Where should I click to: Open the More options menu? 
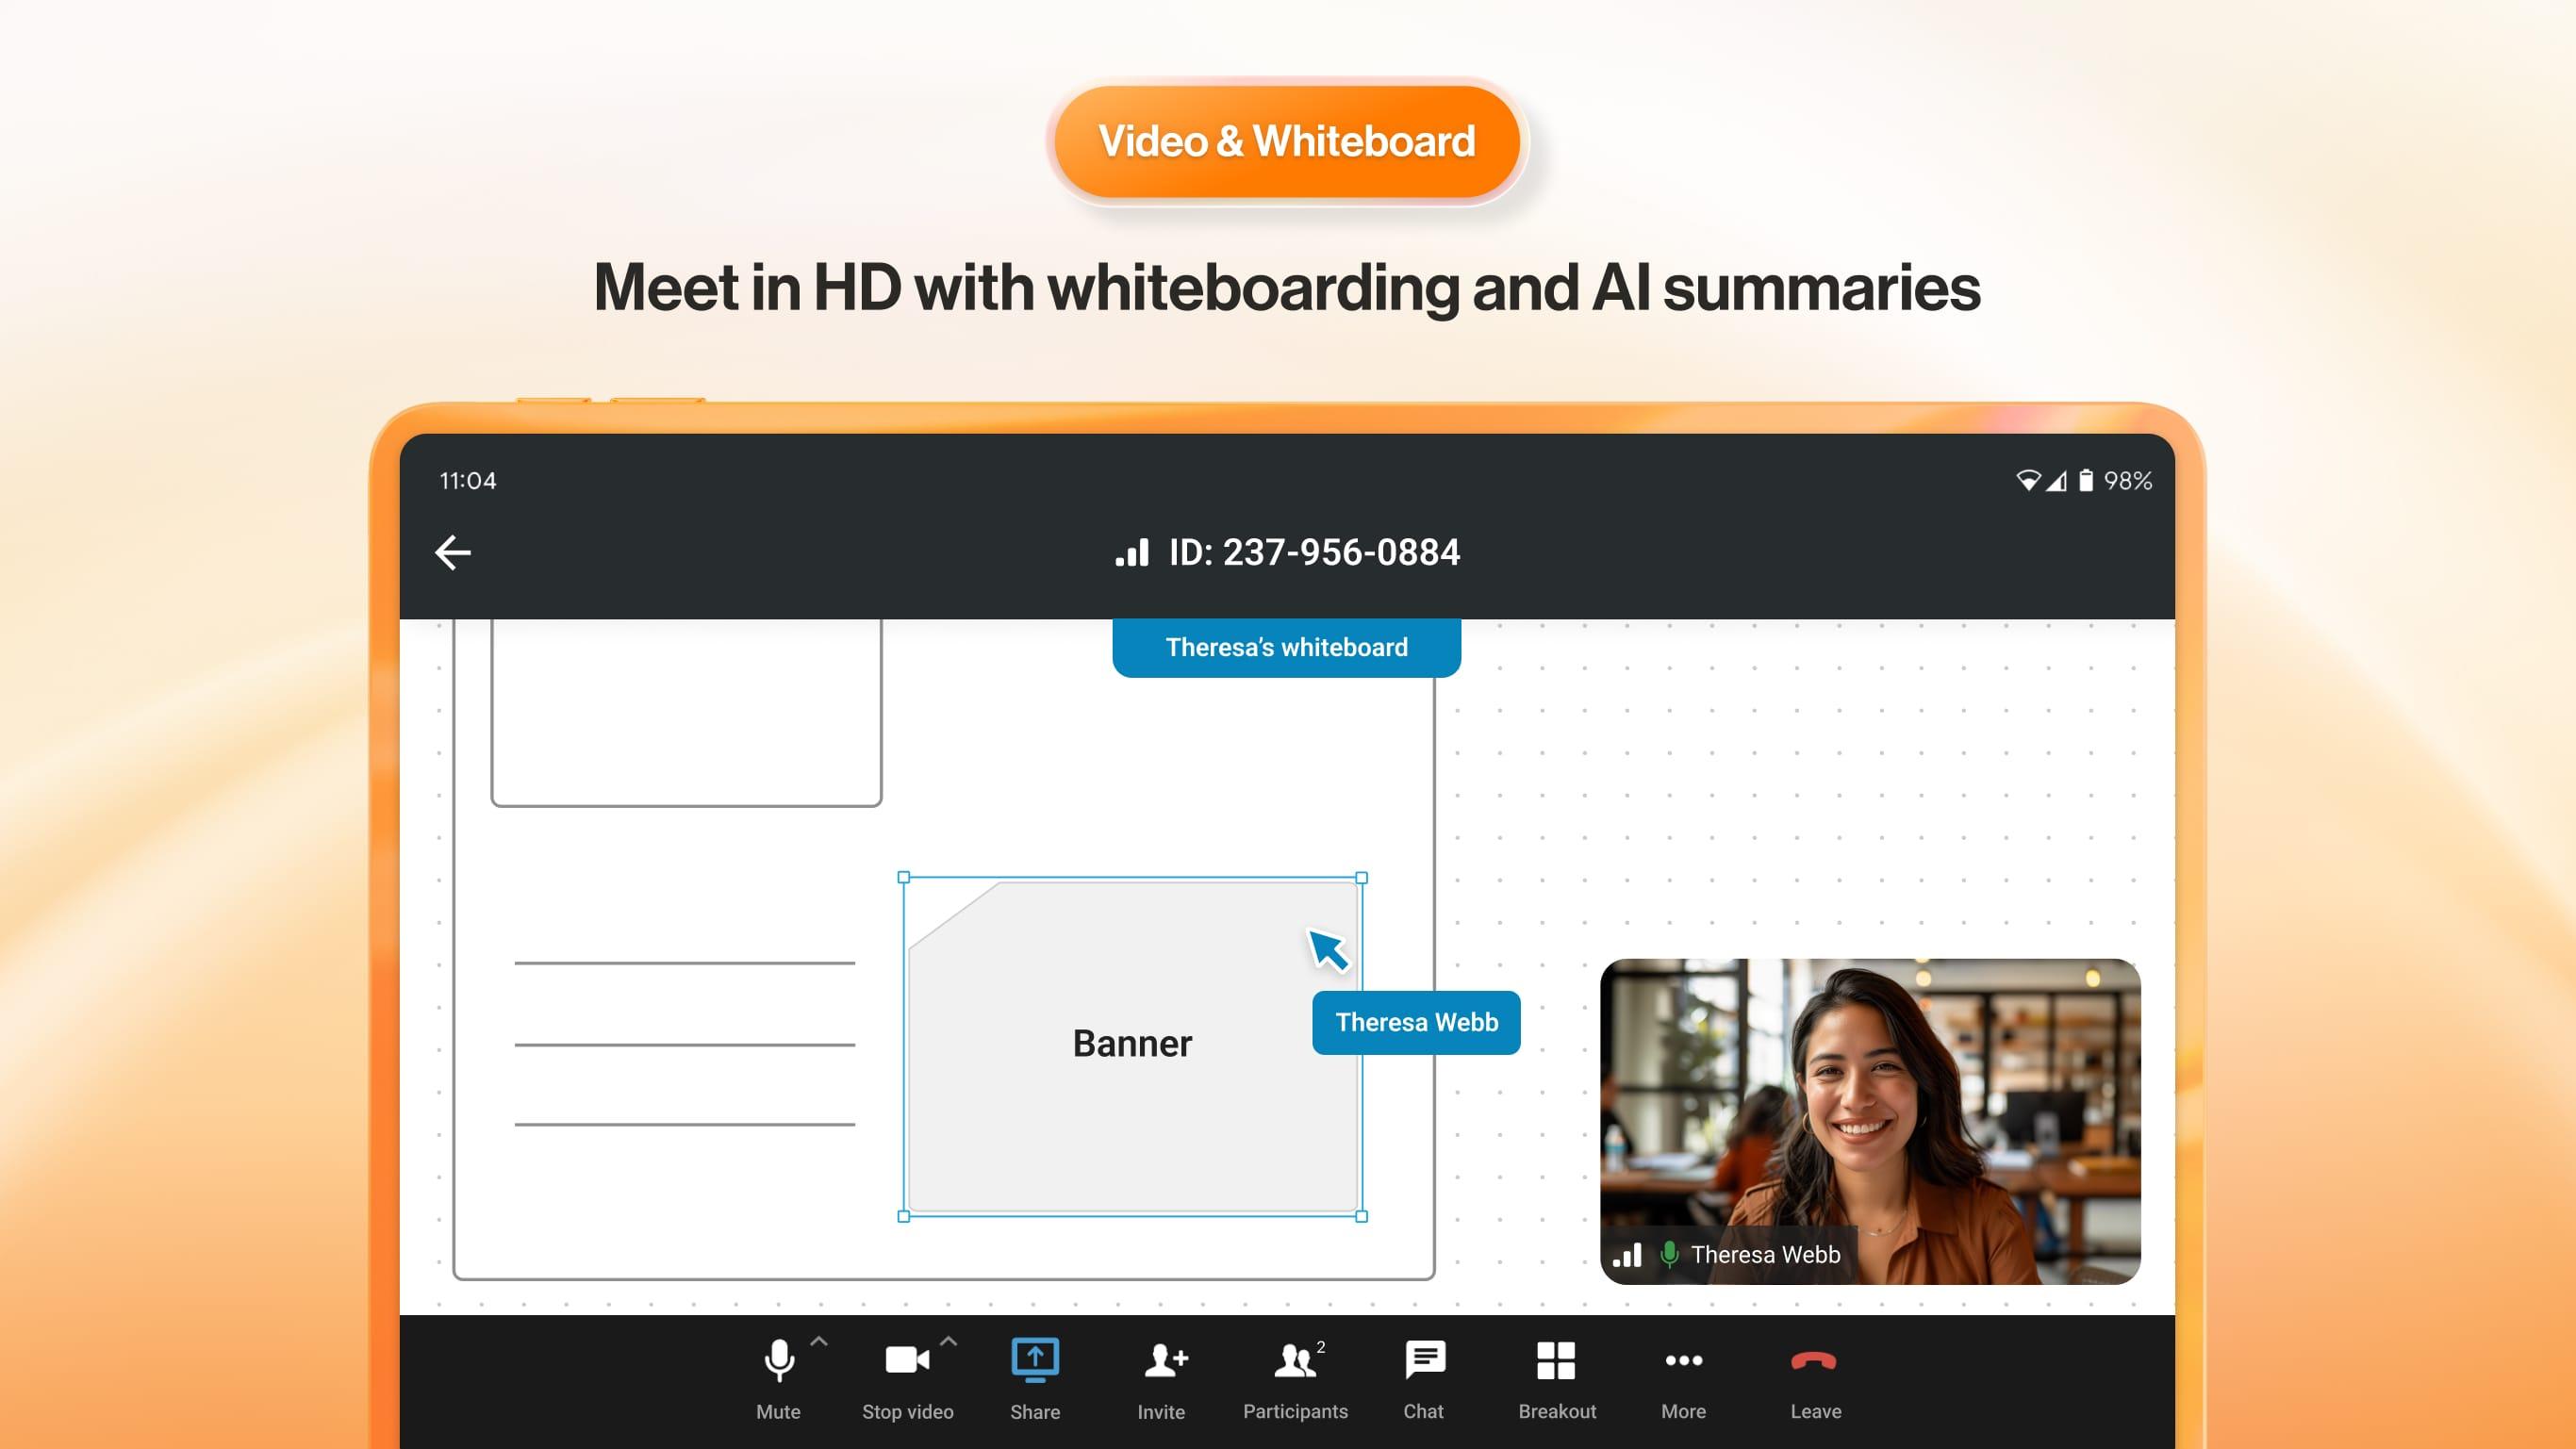click(1684, 1380)
